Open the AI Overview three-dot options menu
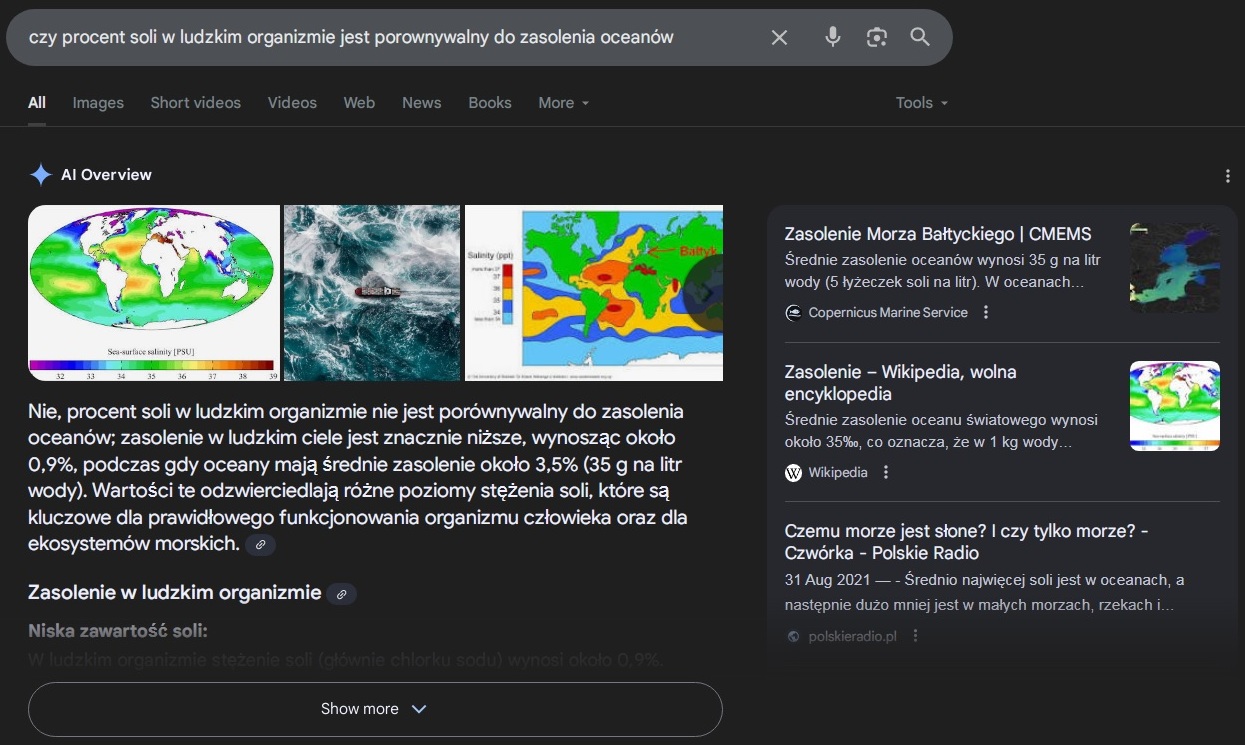The width and height of the screenshot is (1245, 745). click(1228, 174)
